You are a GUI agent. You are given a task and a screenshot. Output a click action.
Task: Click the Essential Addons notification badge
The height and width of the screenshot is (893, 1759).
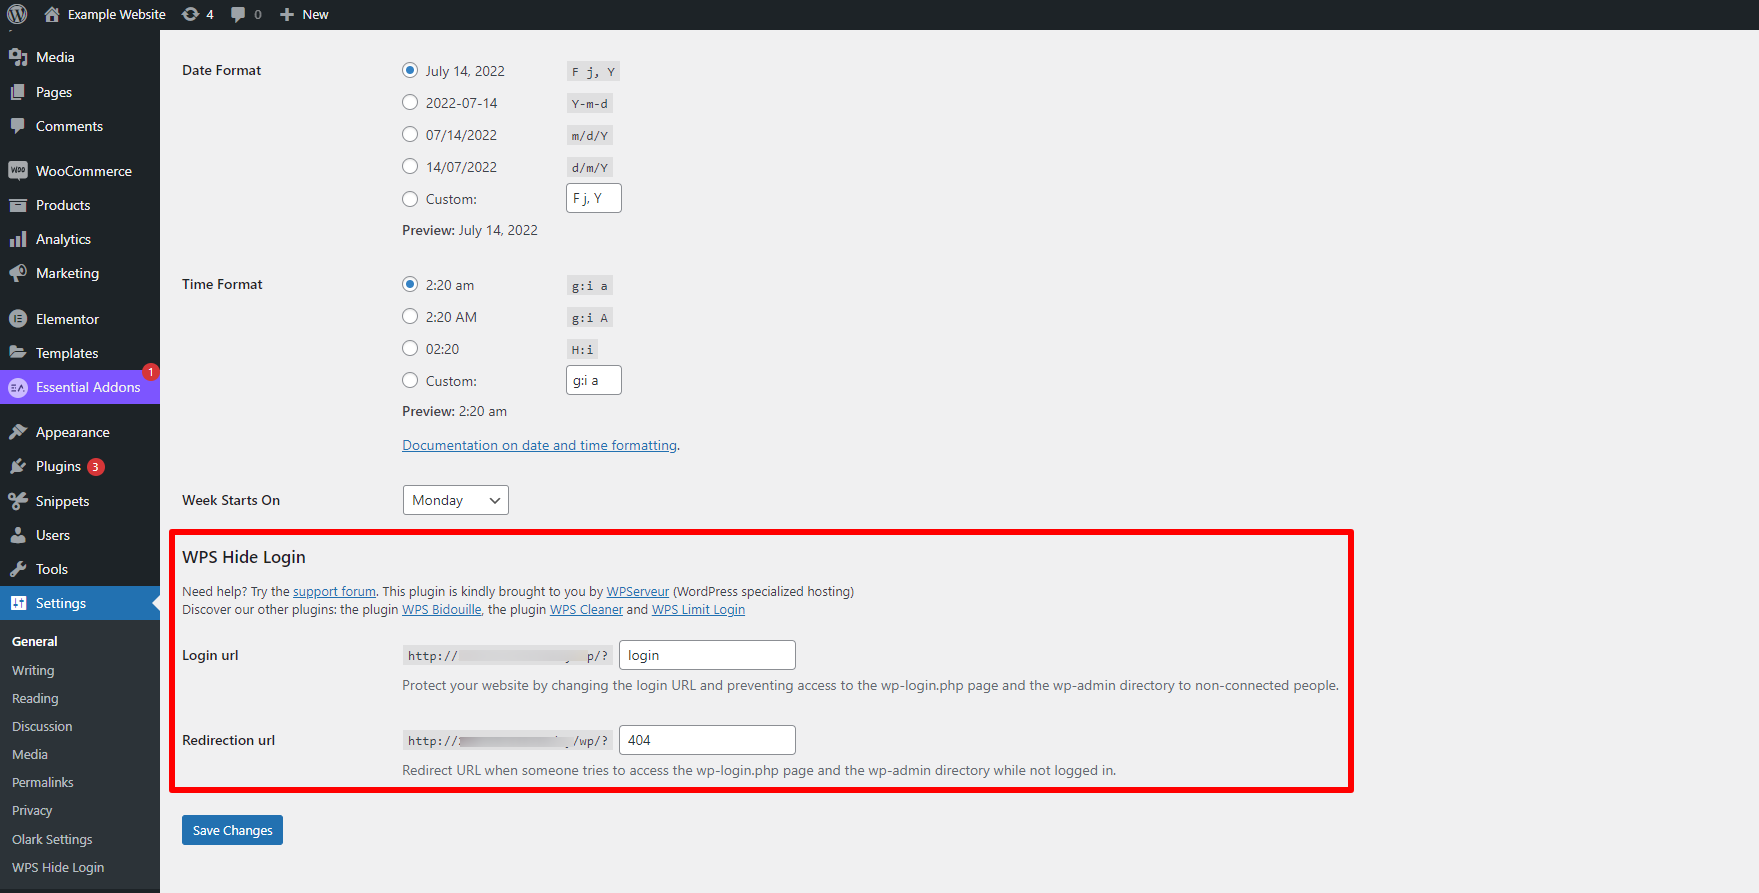coord(151,372)
